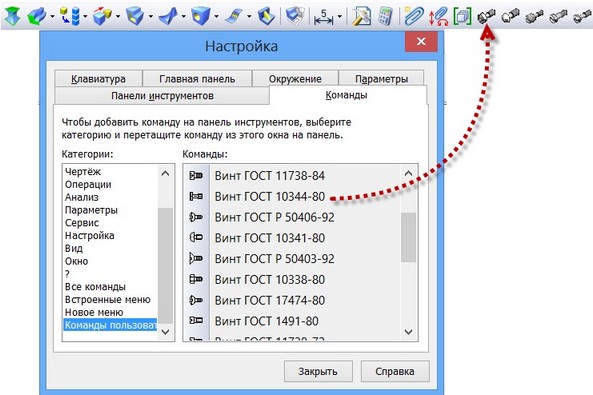Screen dimensions: 593x395
Task: Open dropdown arrow beside curved surface icon
Action: click(x=183, y=17)
